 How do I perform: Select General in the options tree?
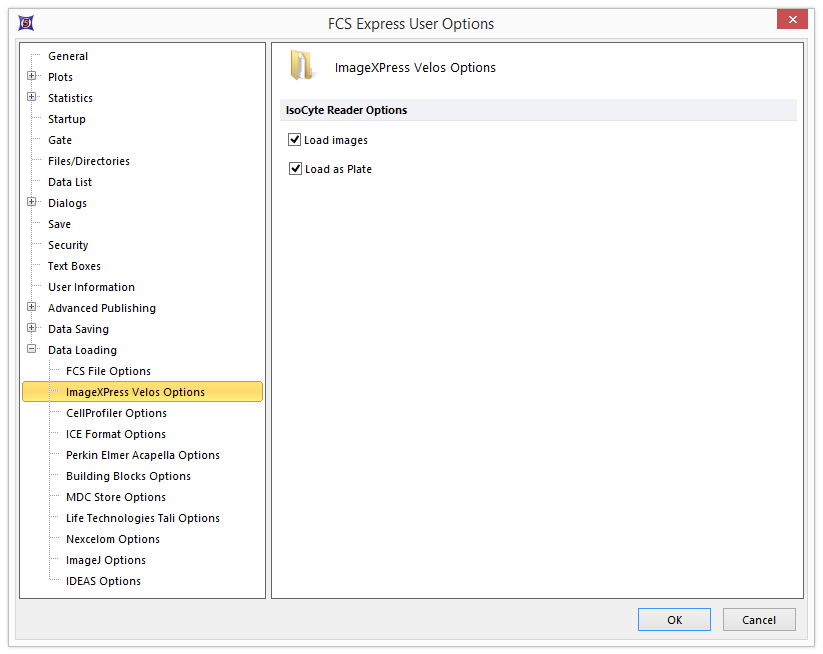(68, 56)
